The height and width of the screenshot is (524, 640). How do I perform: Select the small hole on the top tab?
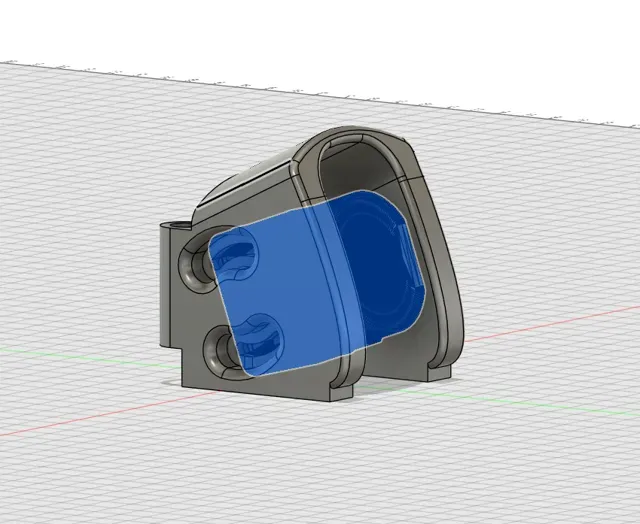click(x=179, y=224)
